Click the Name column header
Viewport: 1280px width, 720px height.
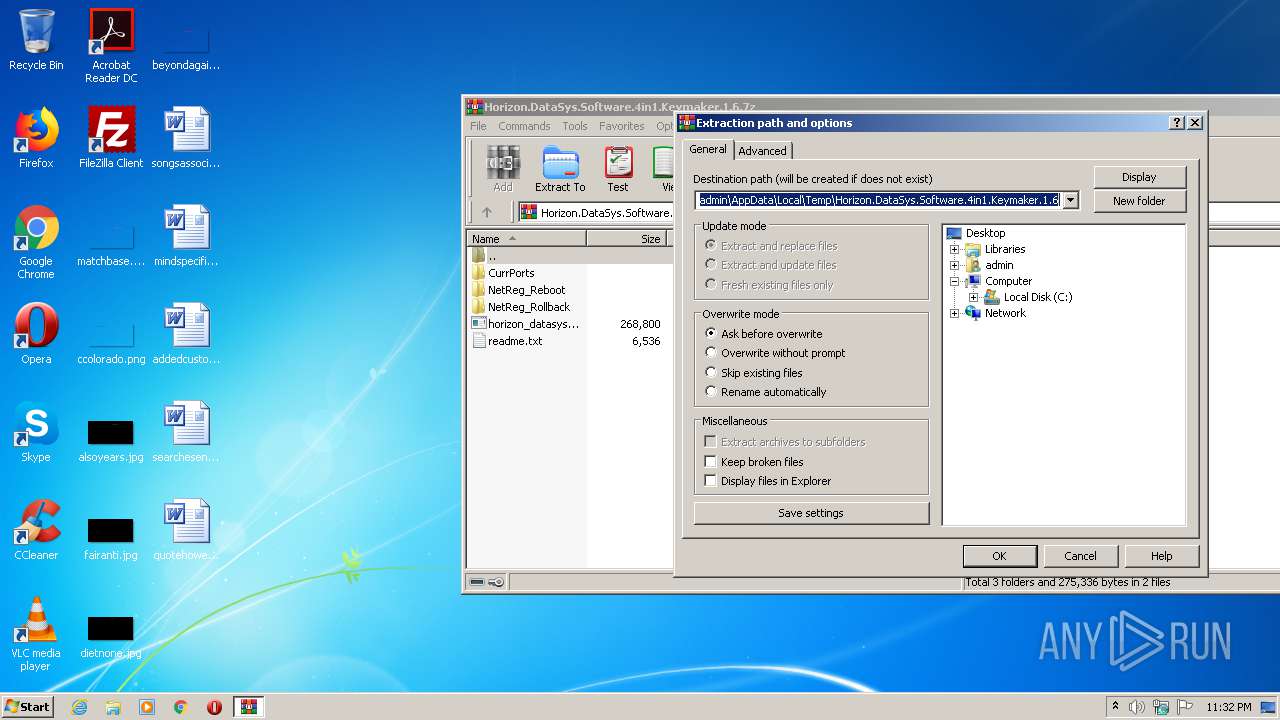click(x=526, y=239)
